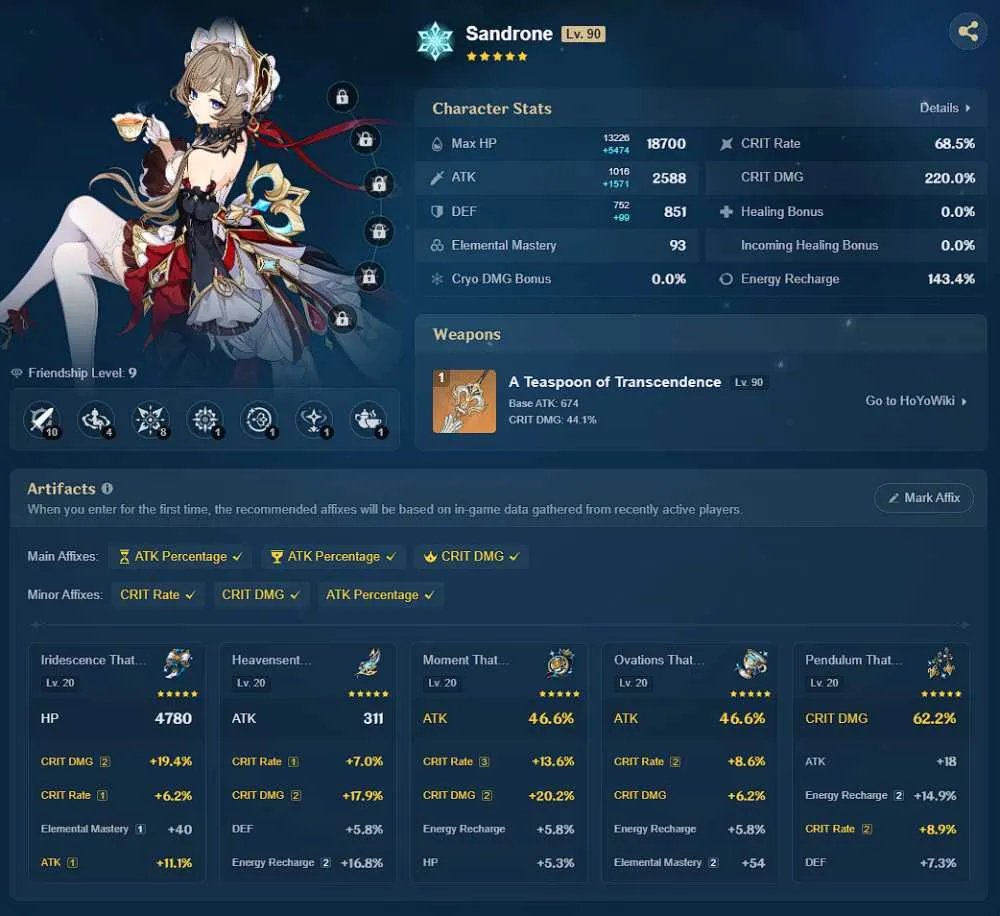The width and height of the screenshot is (1000, 916).
Task: Click the ATK 2588 stat row
Action: pyautogui.click(x=557, y=178)
